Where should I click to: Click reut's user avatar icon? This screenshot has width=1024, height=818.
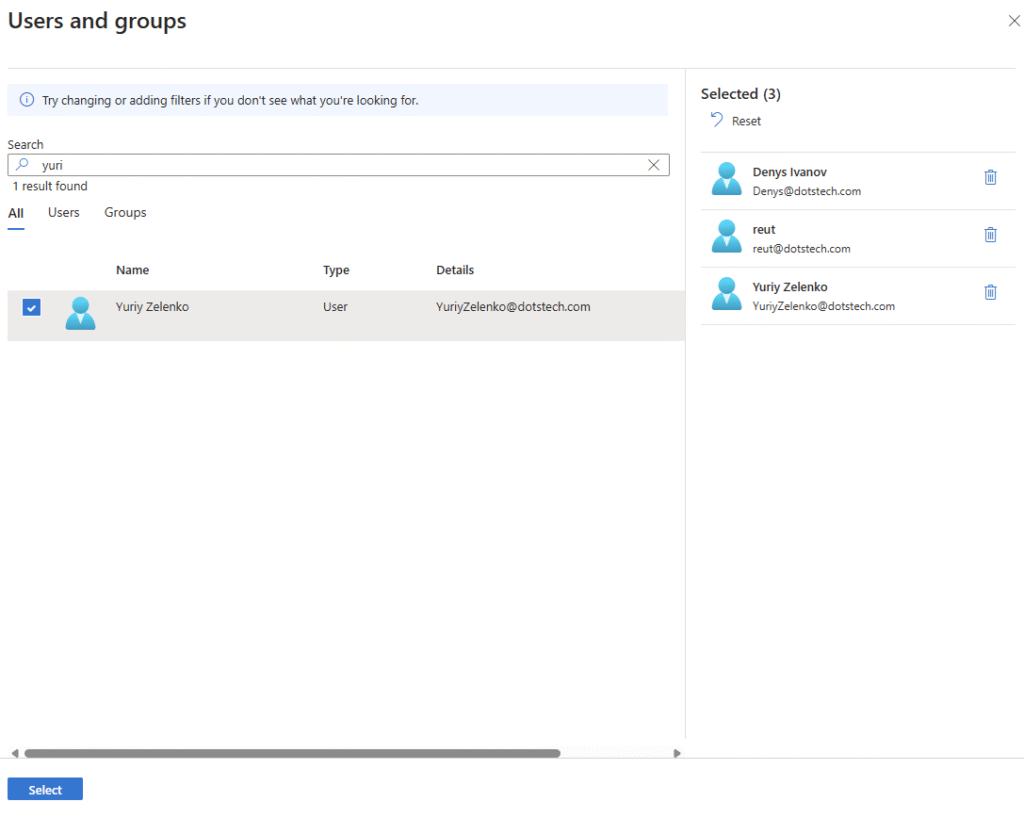726,237
